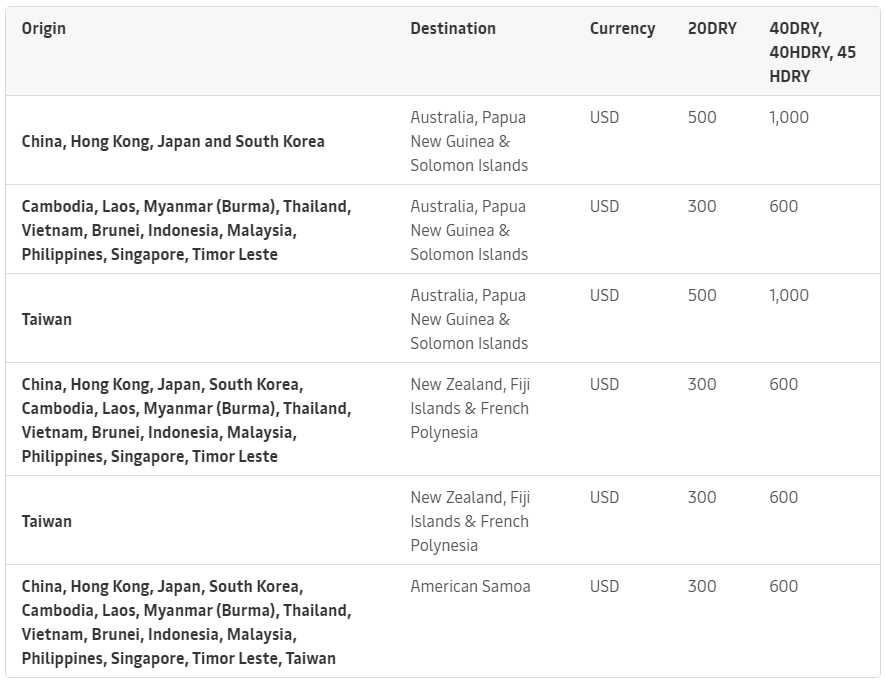Click the Destination column header
The height and width of the screenshot is (684, 885).
point(453,28)
